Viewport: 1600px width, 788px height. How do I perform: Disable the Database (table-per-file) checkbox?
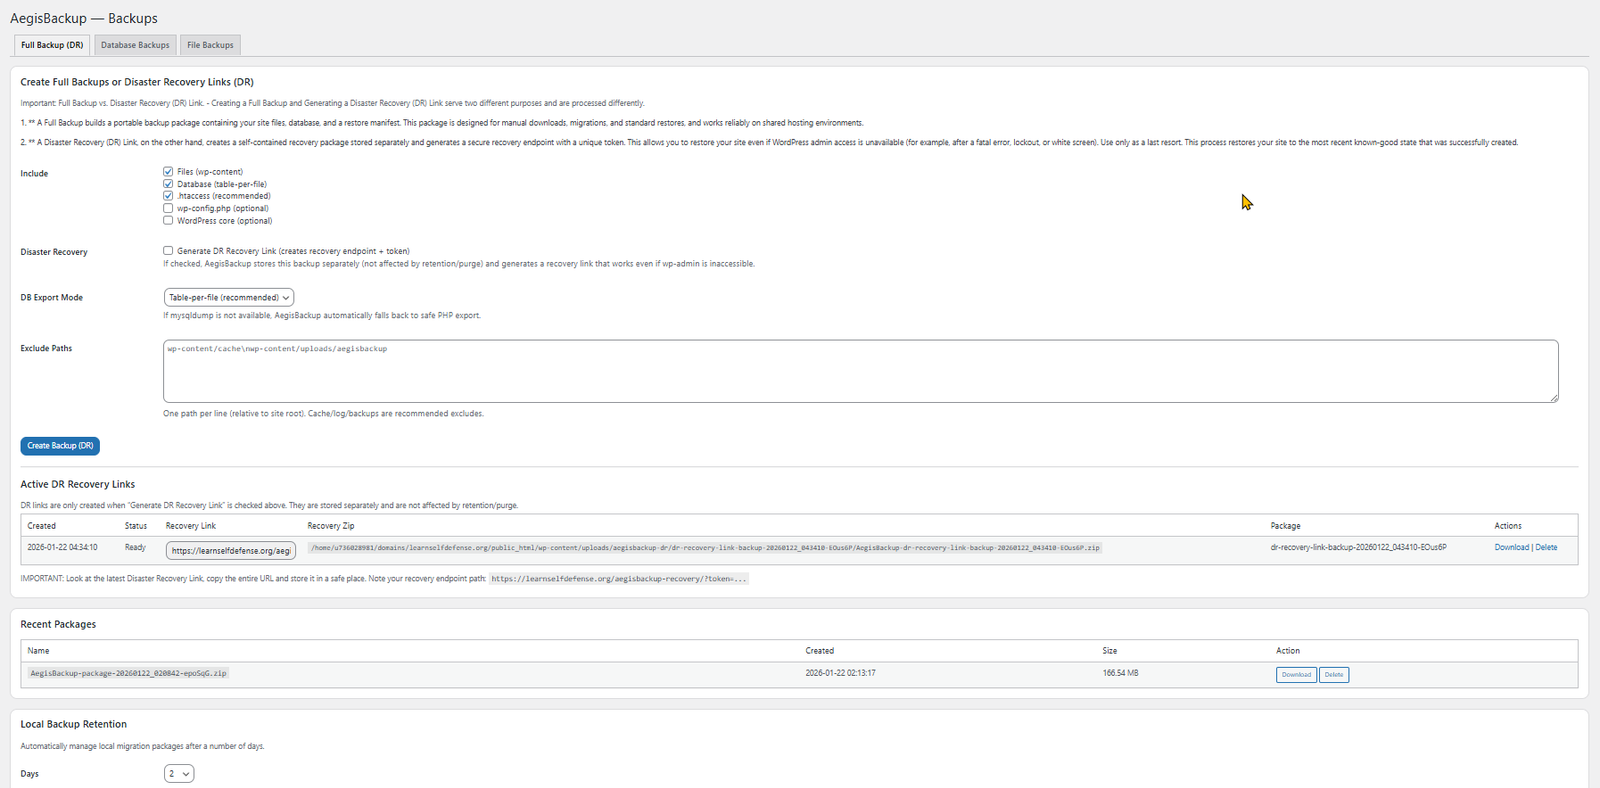(x=168, y=184)
